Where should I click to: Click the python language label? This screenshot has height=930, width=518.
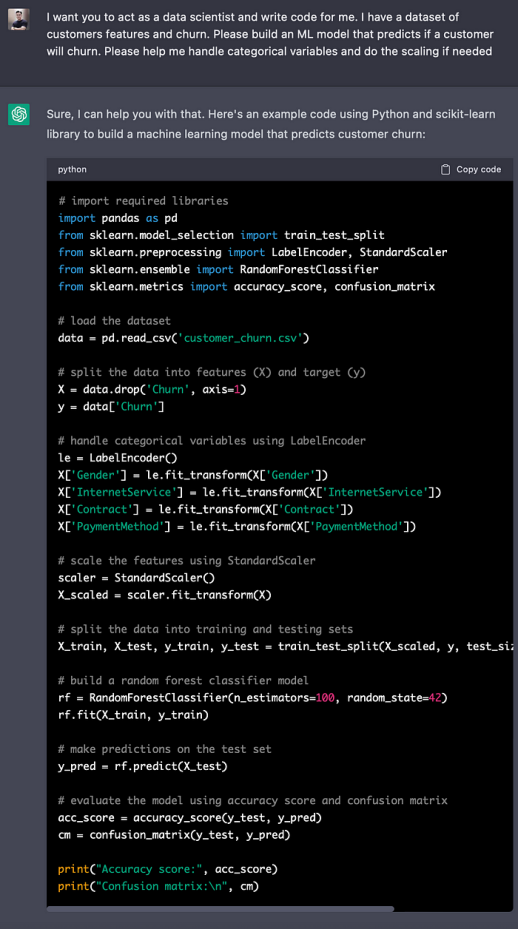[x=72, y=170]
